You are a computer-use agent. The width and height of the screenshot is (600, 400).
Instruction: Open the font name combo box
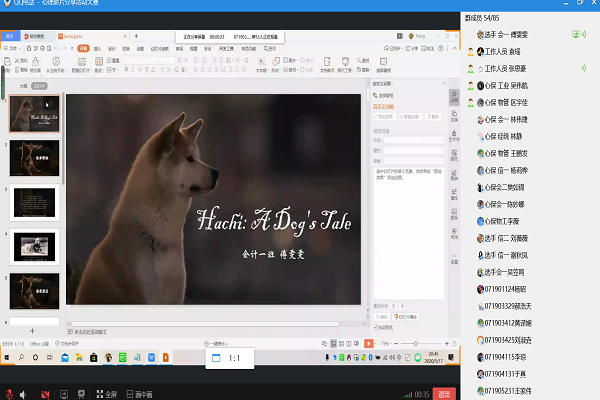tap(140, 60)
